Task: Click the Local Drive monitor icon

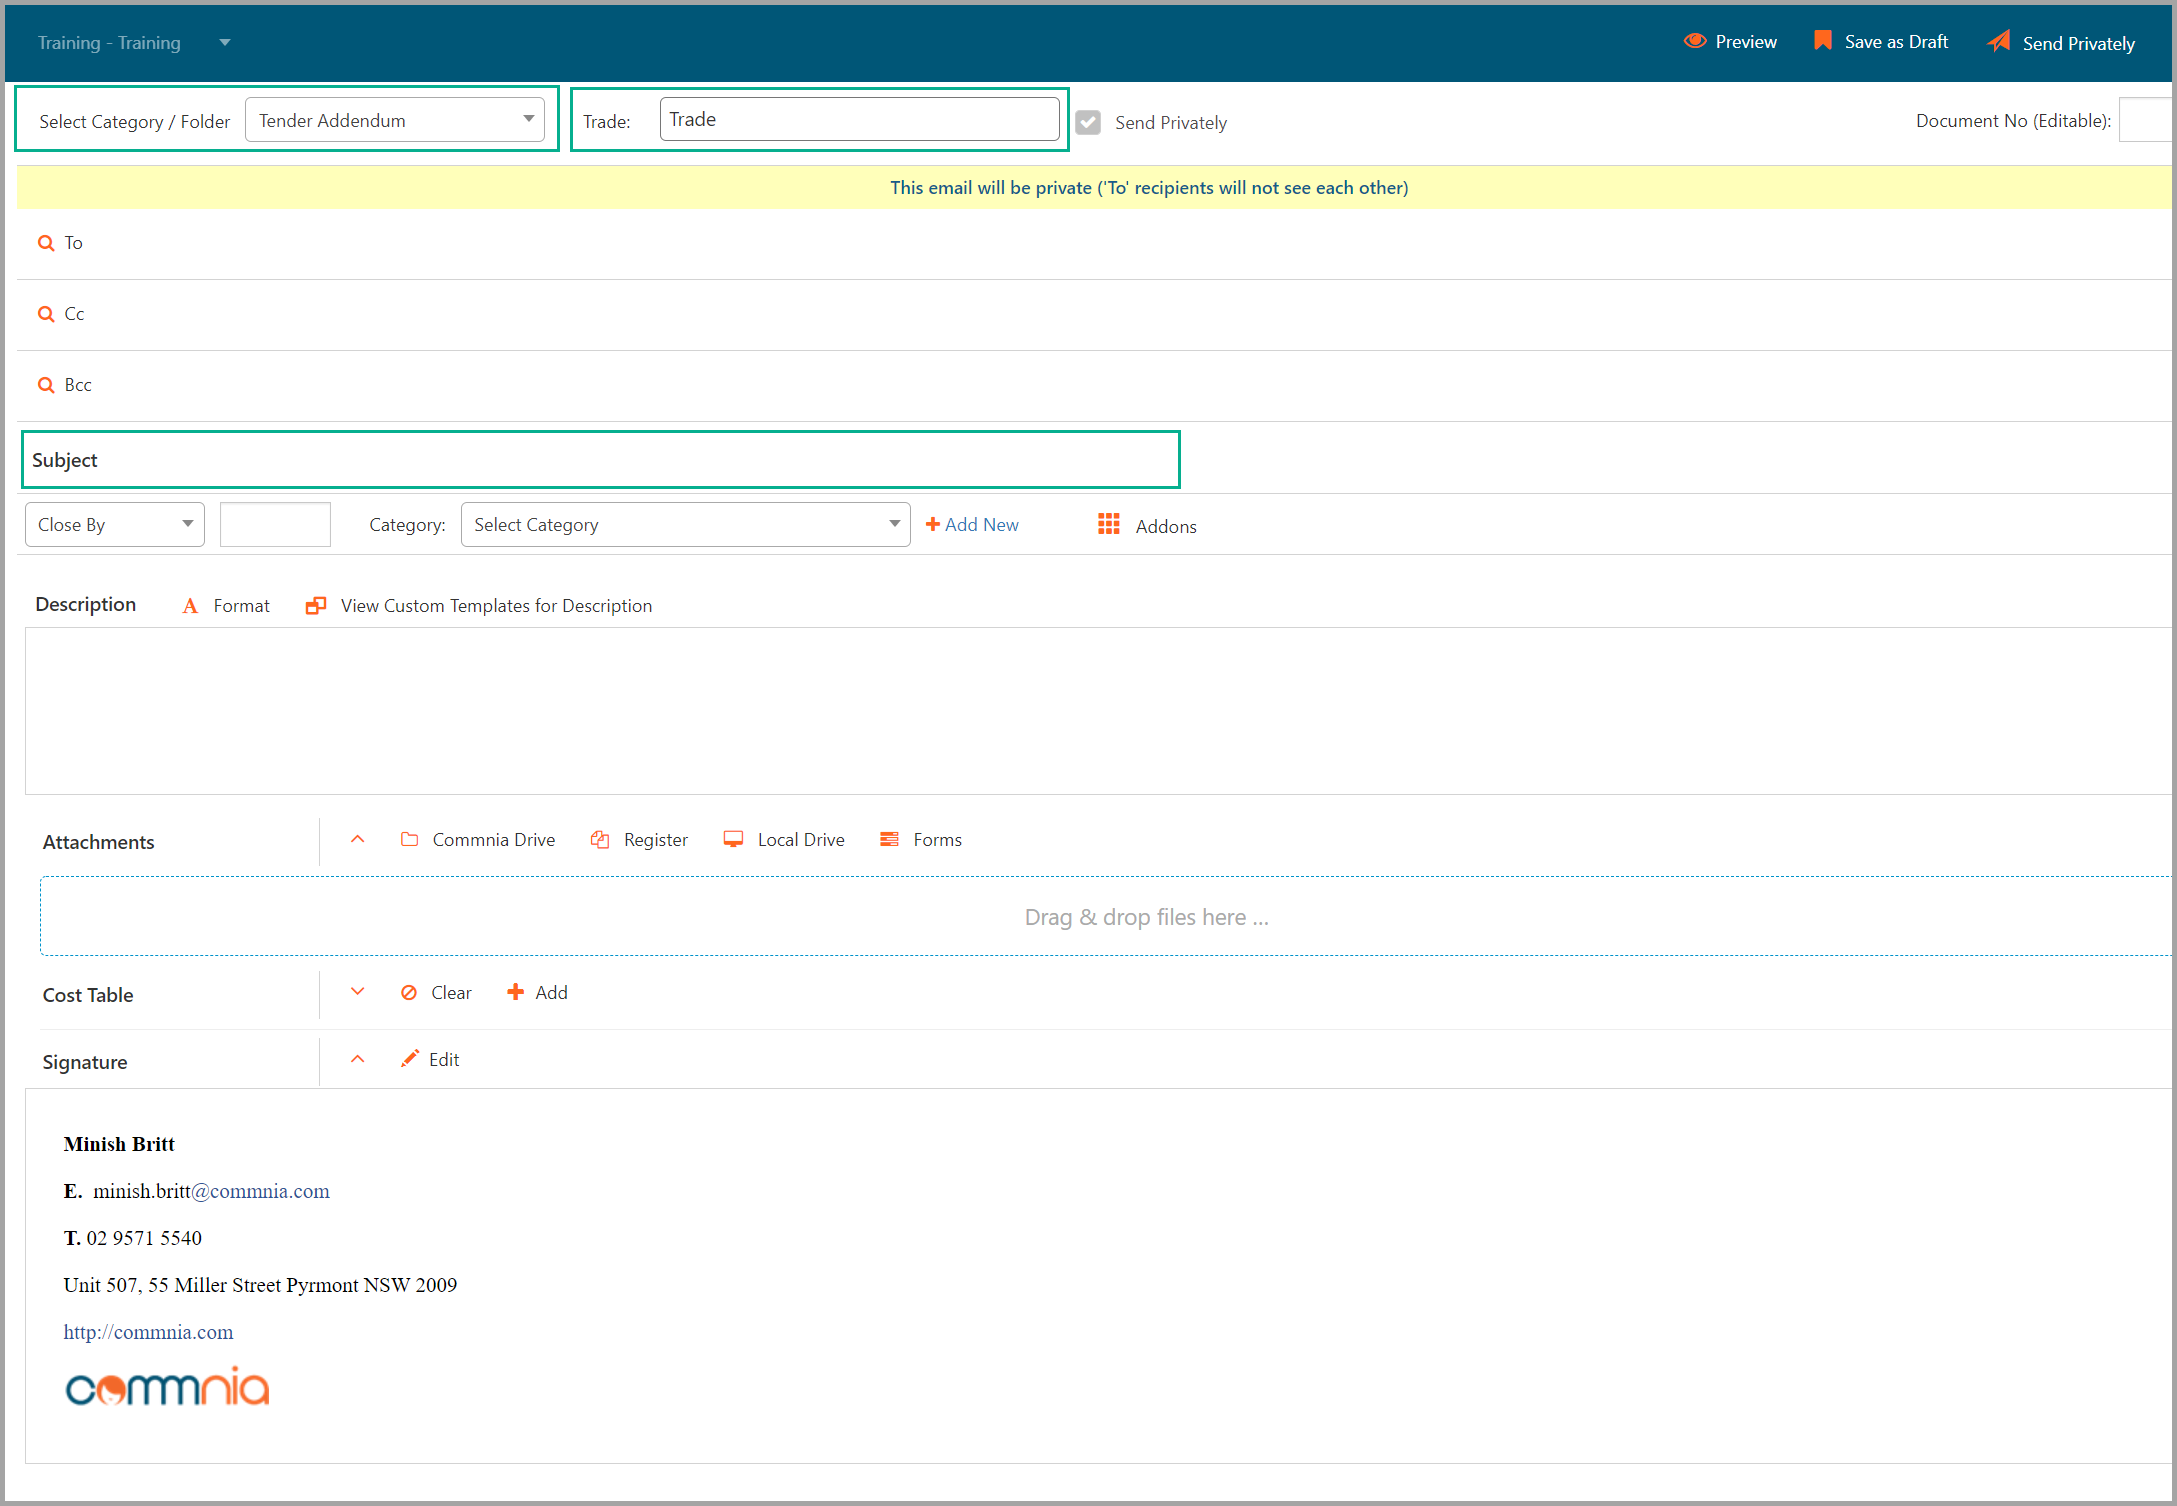Action: click(733, 839)
